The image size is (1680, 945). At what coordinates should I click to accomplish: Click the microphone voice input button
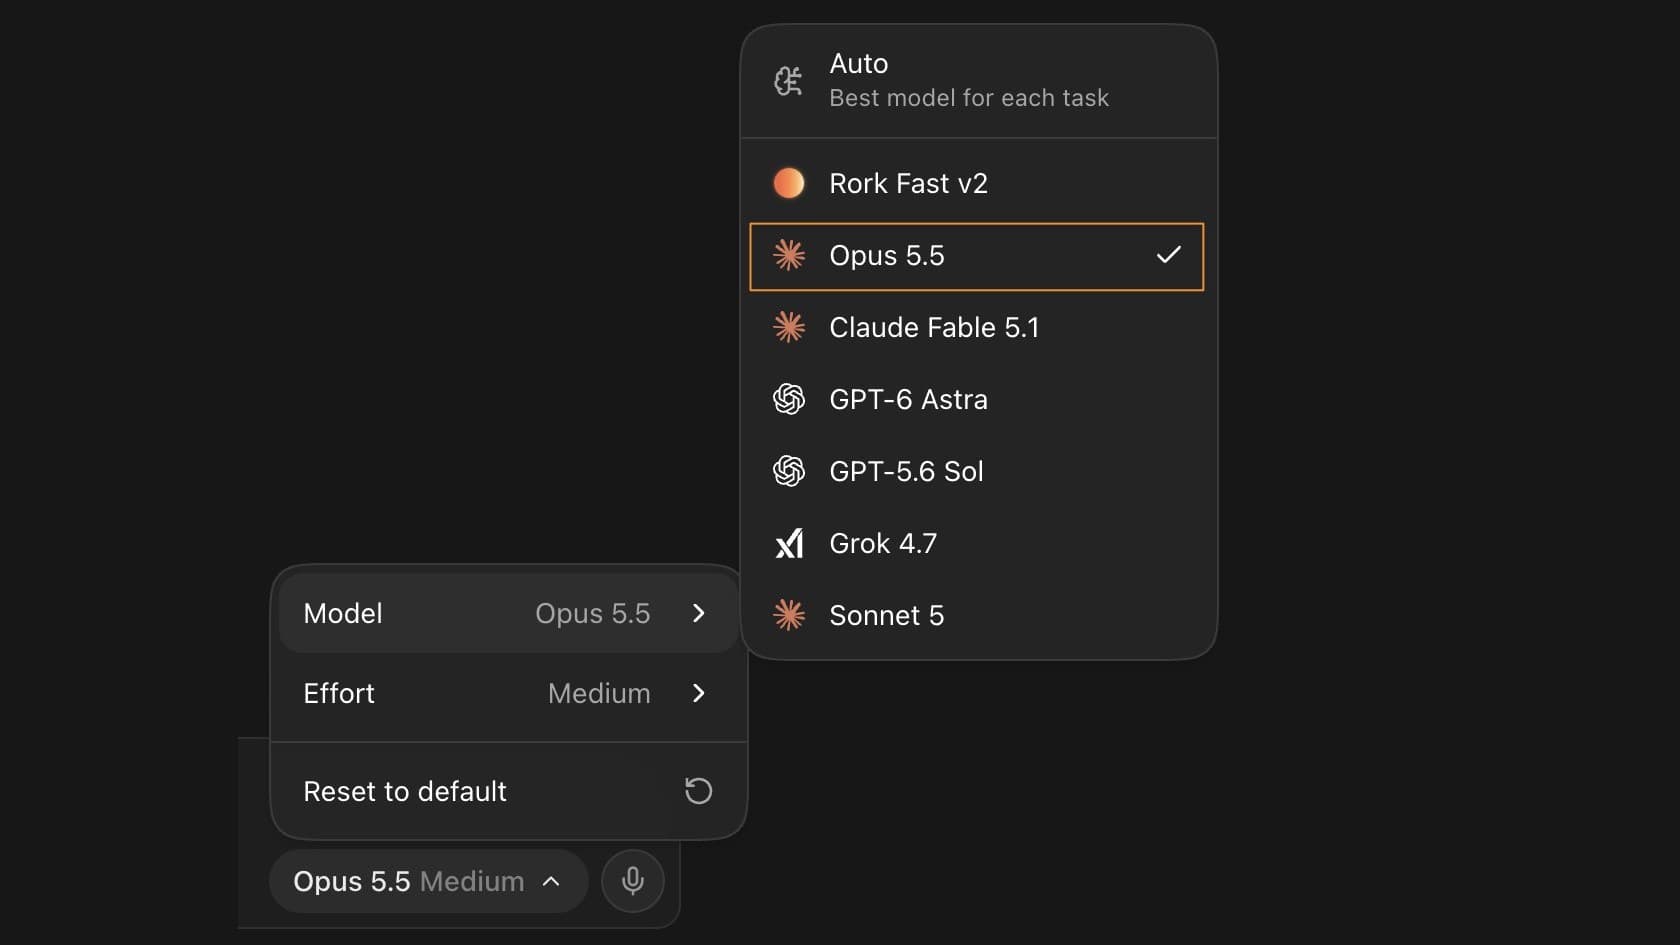[632, 881]
